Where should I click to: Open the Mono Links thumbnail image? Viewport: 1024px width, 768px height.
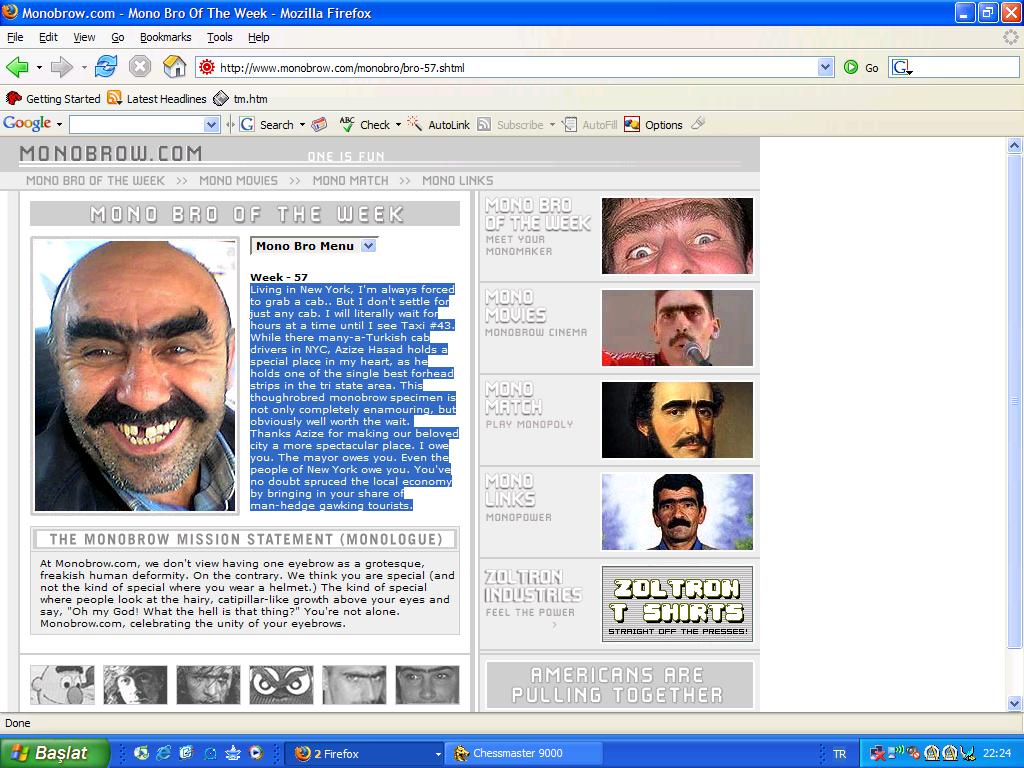677,512
